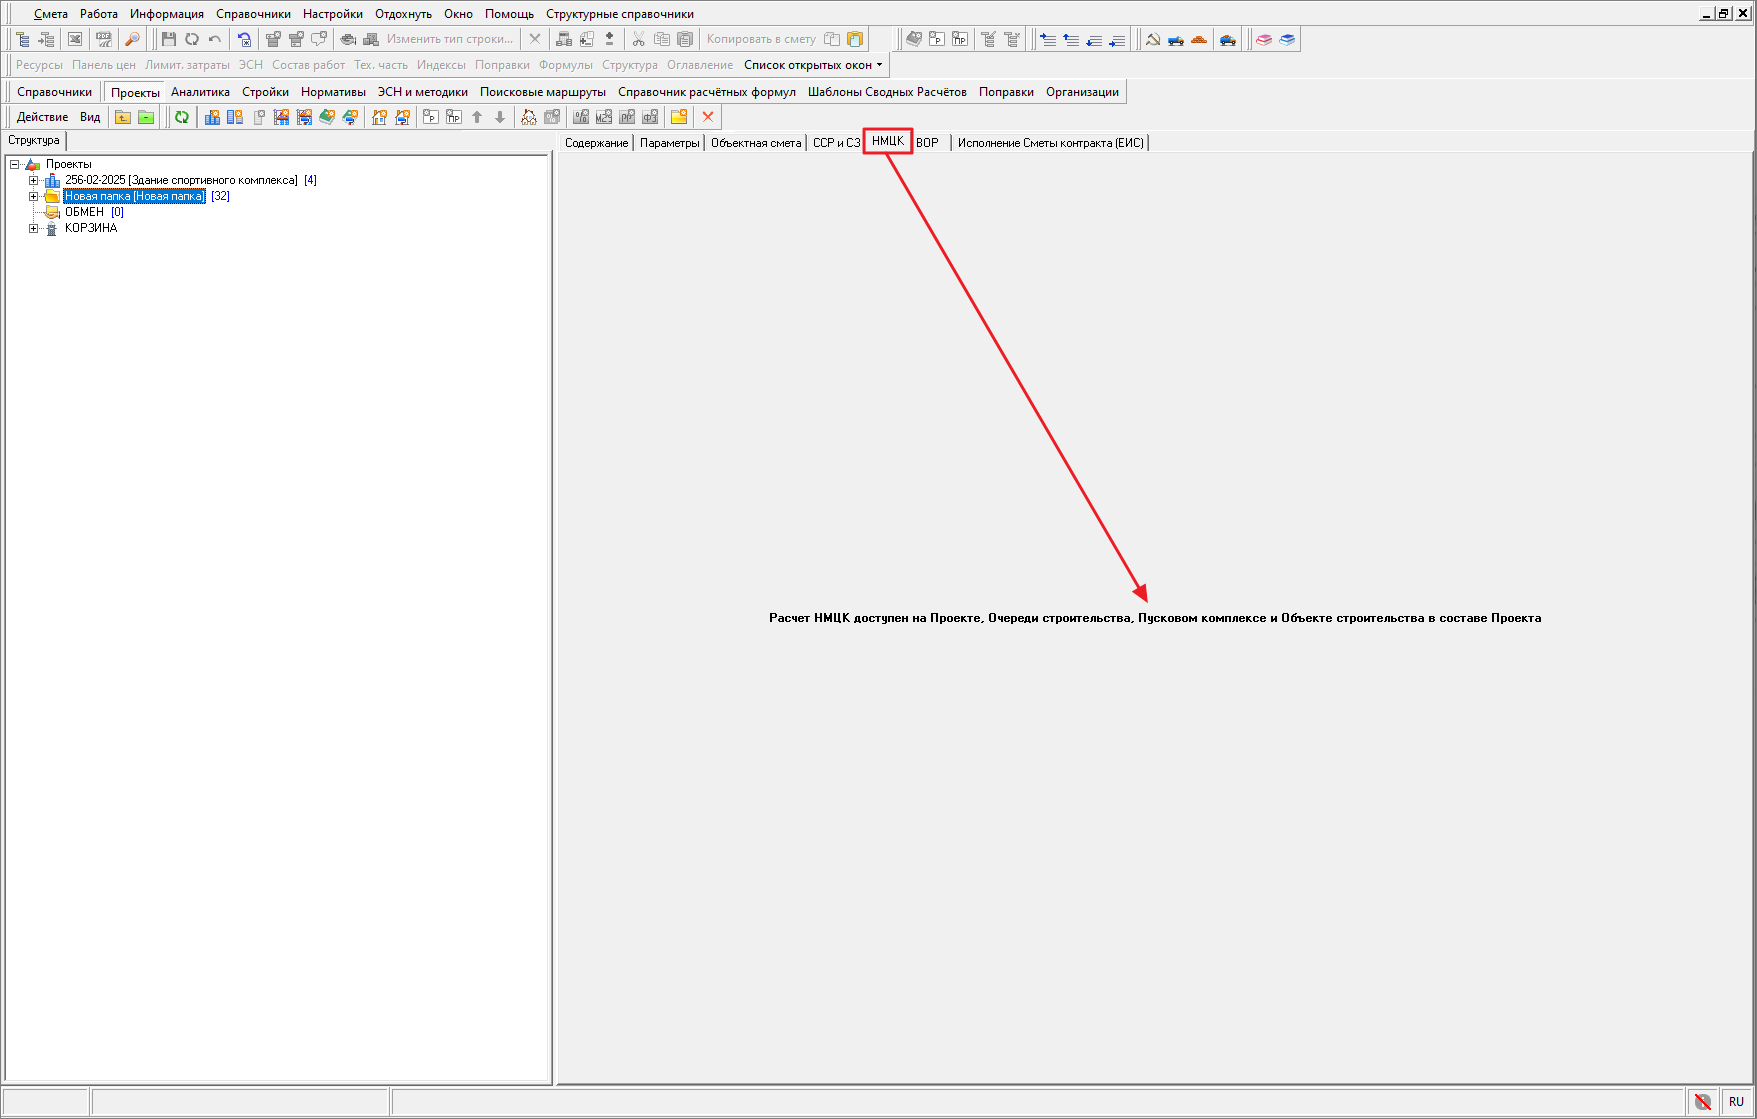
Task: Expand the КОРЗИНА tree node
Action: click(33, 228)
